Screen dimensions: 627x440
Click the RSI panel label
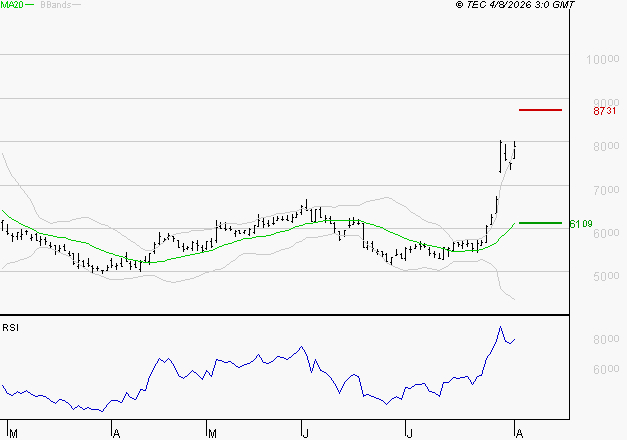point(10,328)
